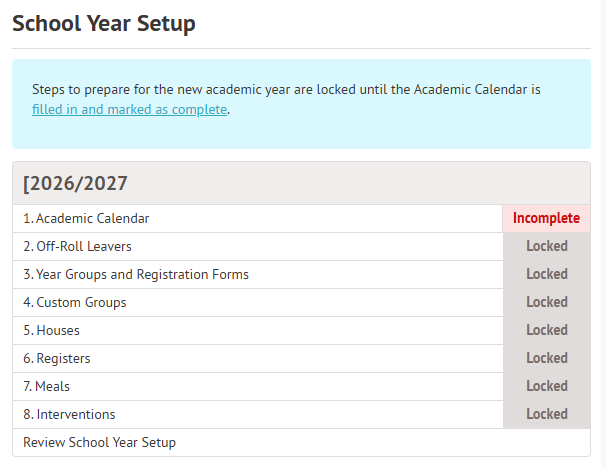606x468 pixels.
Task: Click Locked badge for Year Groups row
Action: [x=546, y=274]
